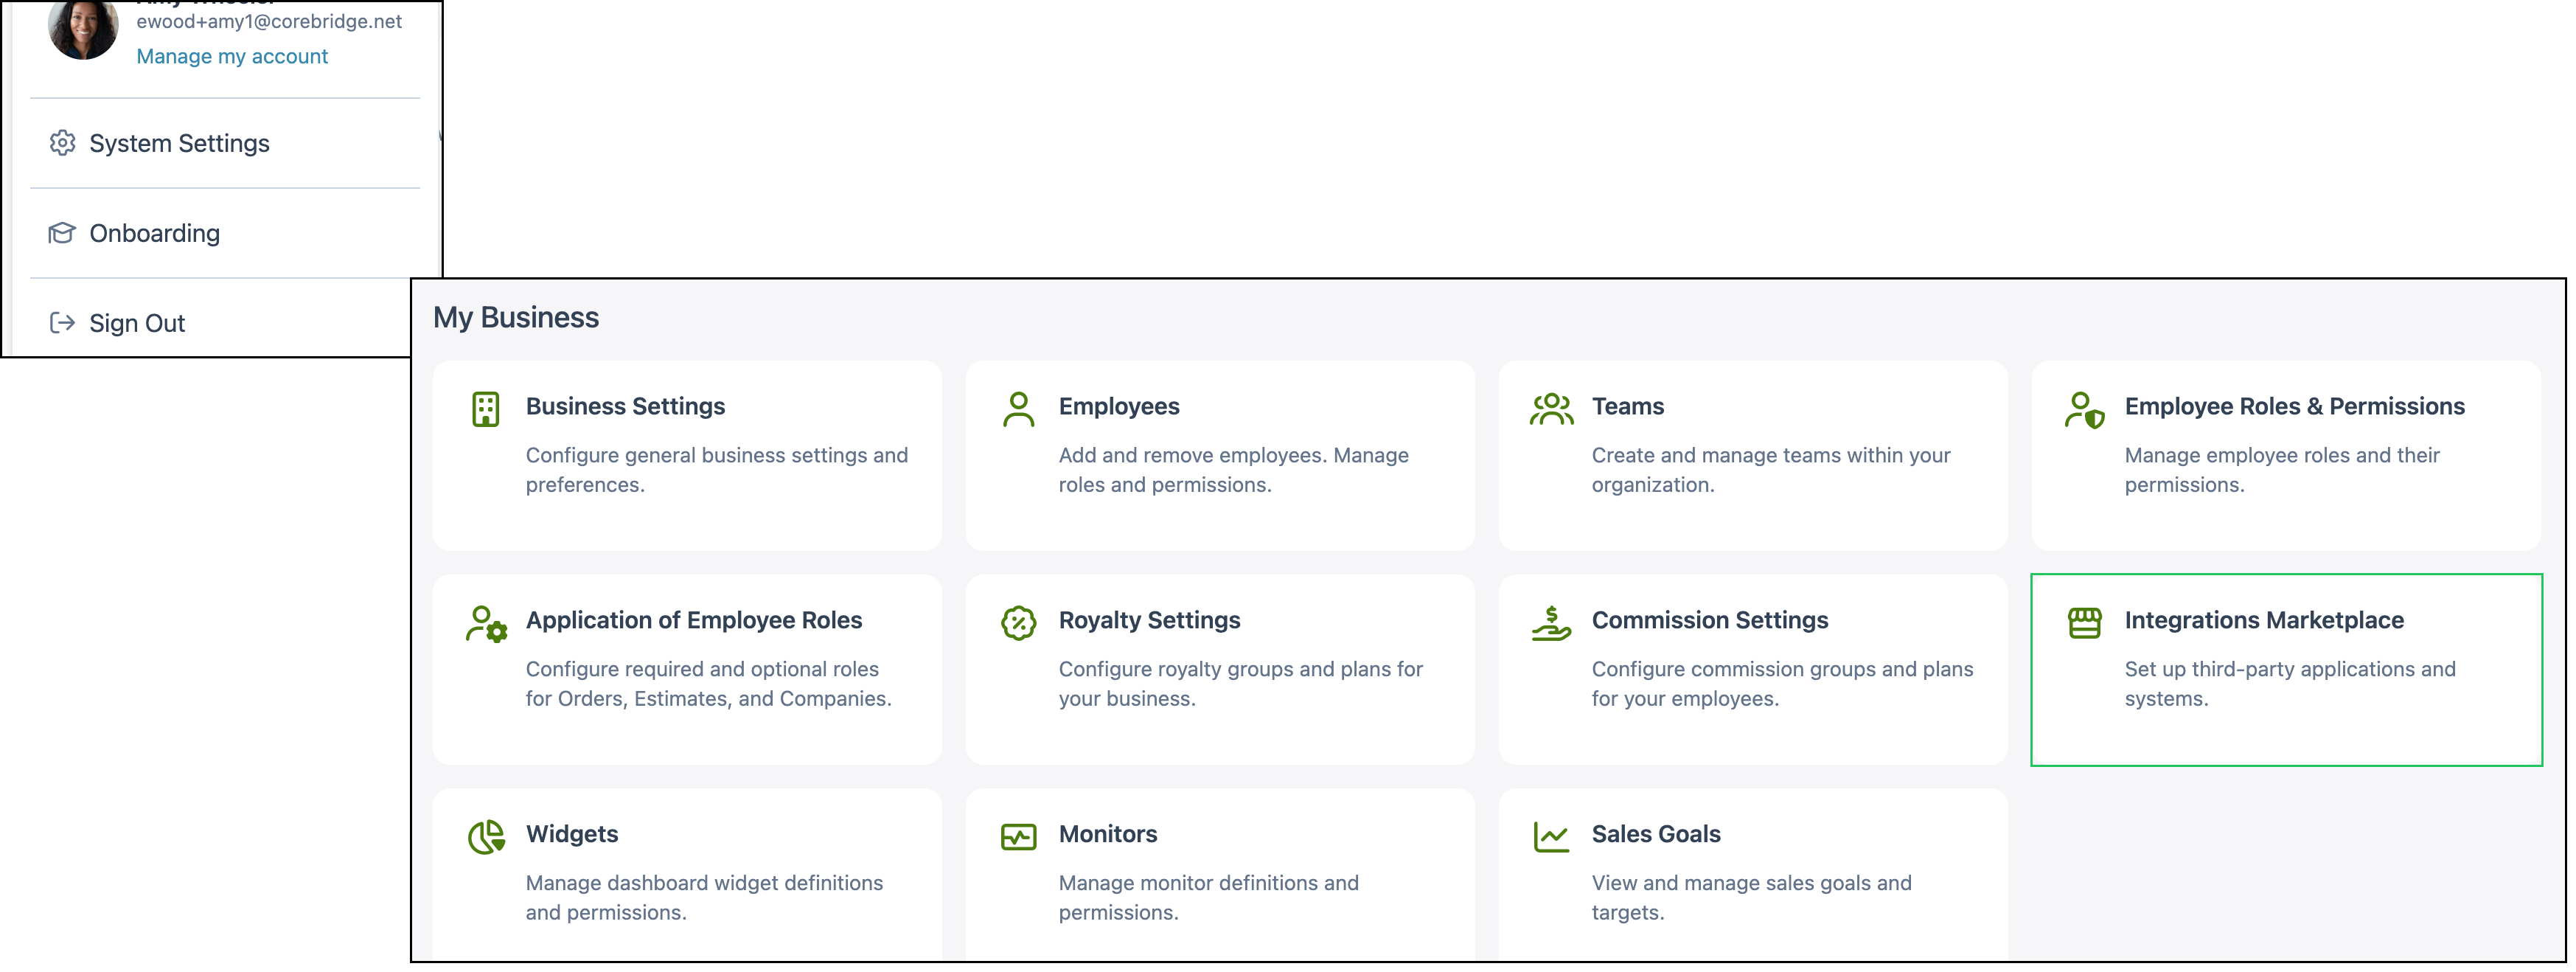Screen dimensions: 2576x972
Task: Open the Monitors card title
Action: coord(1108,834)
